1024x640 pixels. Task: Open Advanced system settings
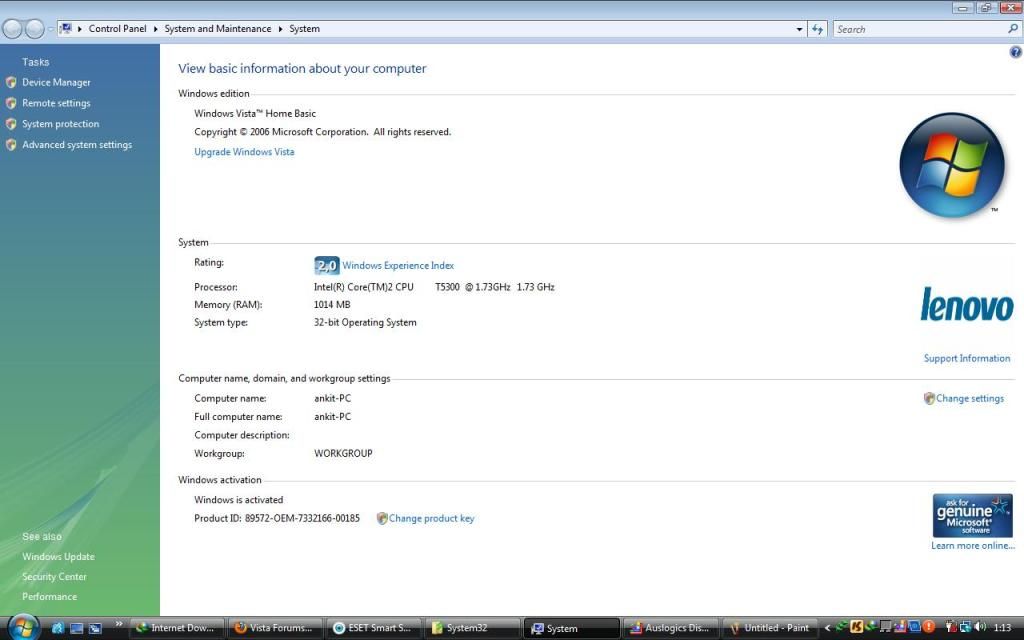pyautogui.click(x=77, y=145)
